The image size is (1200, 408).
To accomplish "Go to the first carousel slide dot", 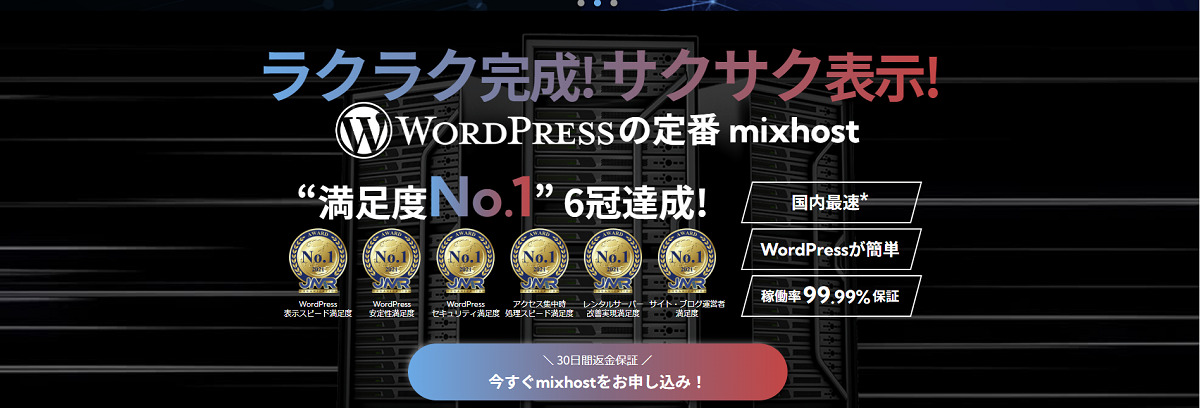I will (x=581, y=3).
